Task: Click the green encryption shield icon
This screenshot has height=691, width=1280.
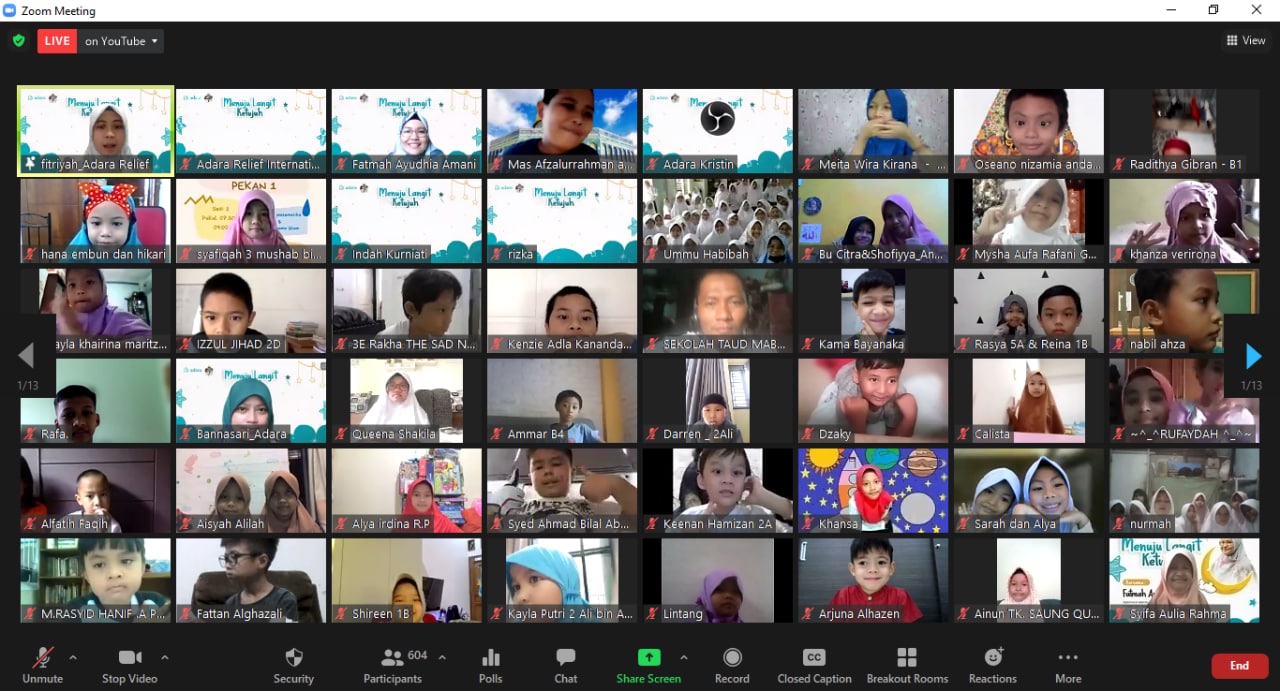Action: point(18,41)
